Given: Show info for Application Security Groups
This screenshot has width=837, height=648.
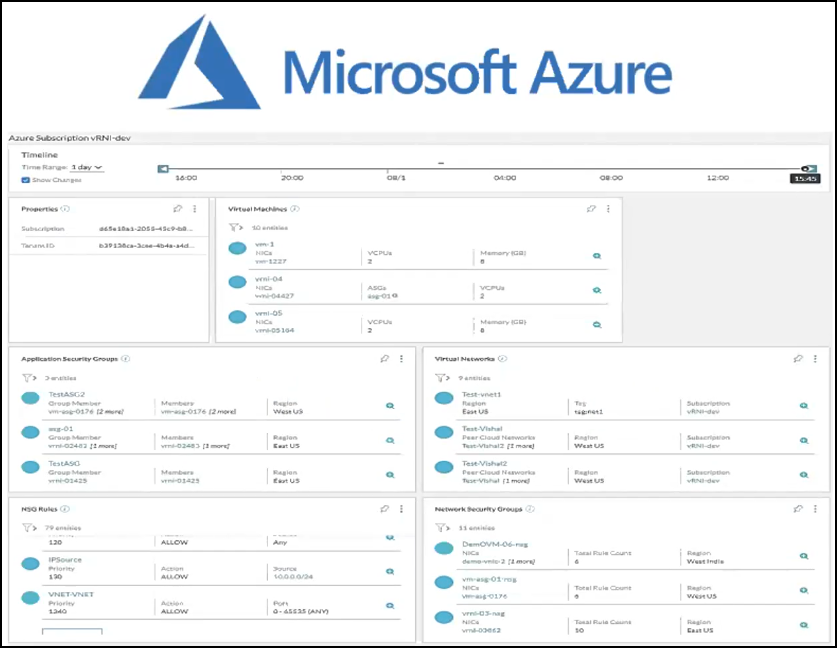Looking at the screenshot, I should [x=125, y=359].
